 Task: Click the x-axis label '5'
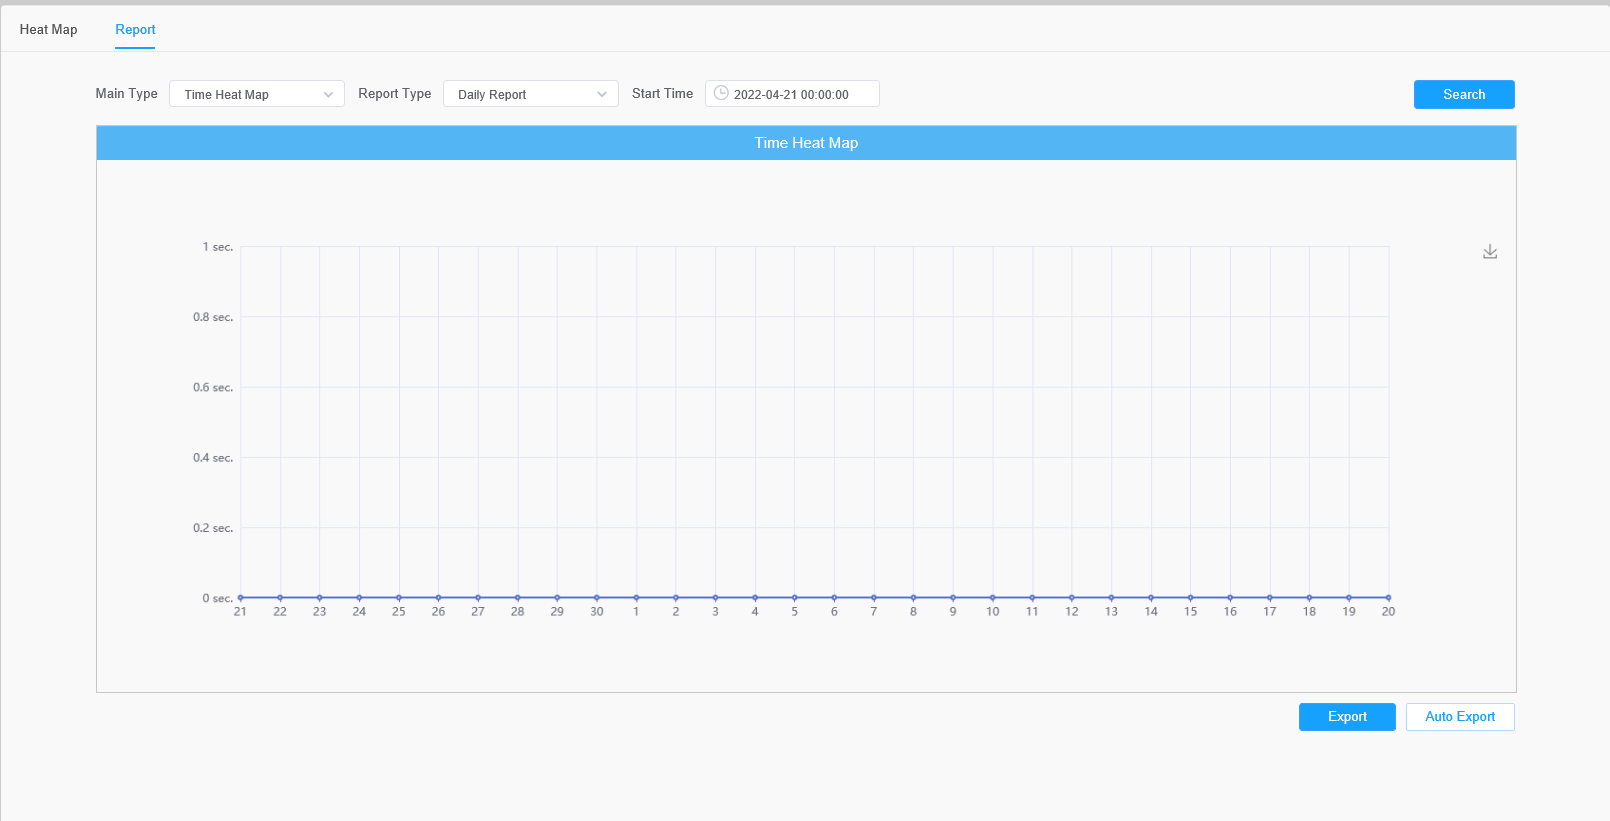tap(795, 612)
